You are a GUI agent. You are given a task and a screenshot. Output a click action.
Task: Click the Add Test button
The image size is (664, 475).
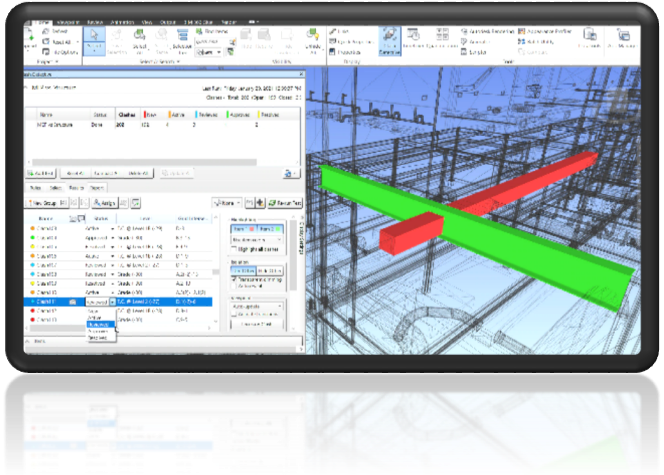coord(41,173)
